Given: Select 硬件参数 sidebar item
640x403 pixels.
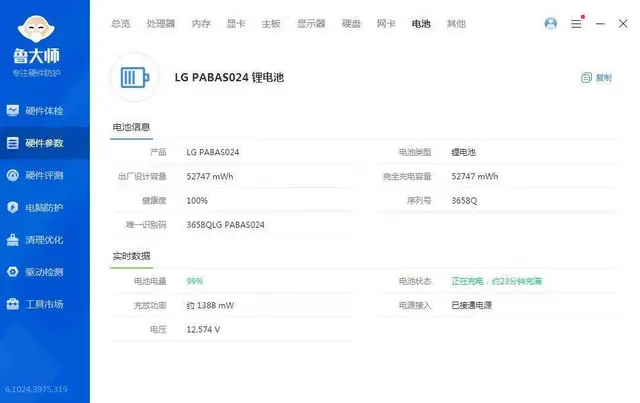Looking at the screenshot, I should [x=45, y=143].
